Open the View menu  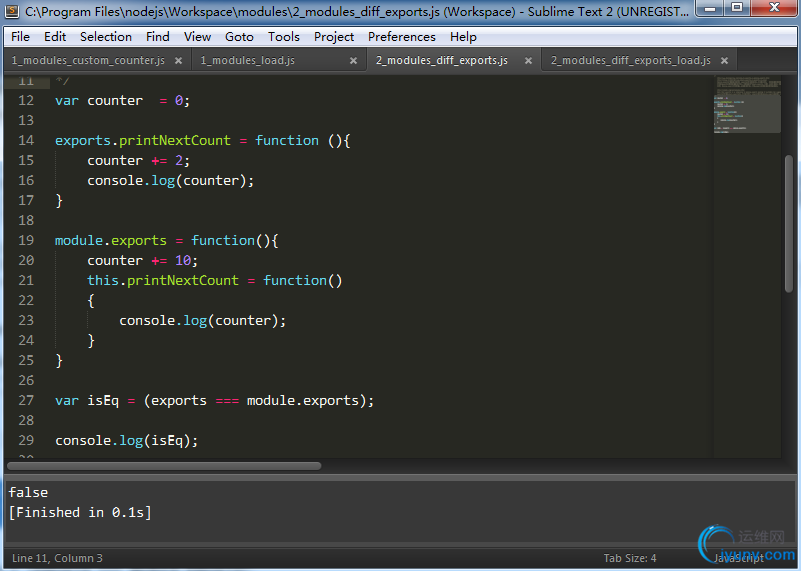tap(197, 37)
